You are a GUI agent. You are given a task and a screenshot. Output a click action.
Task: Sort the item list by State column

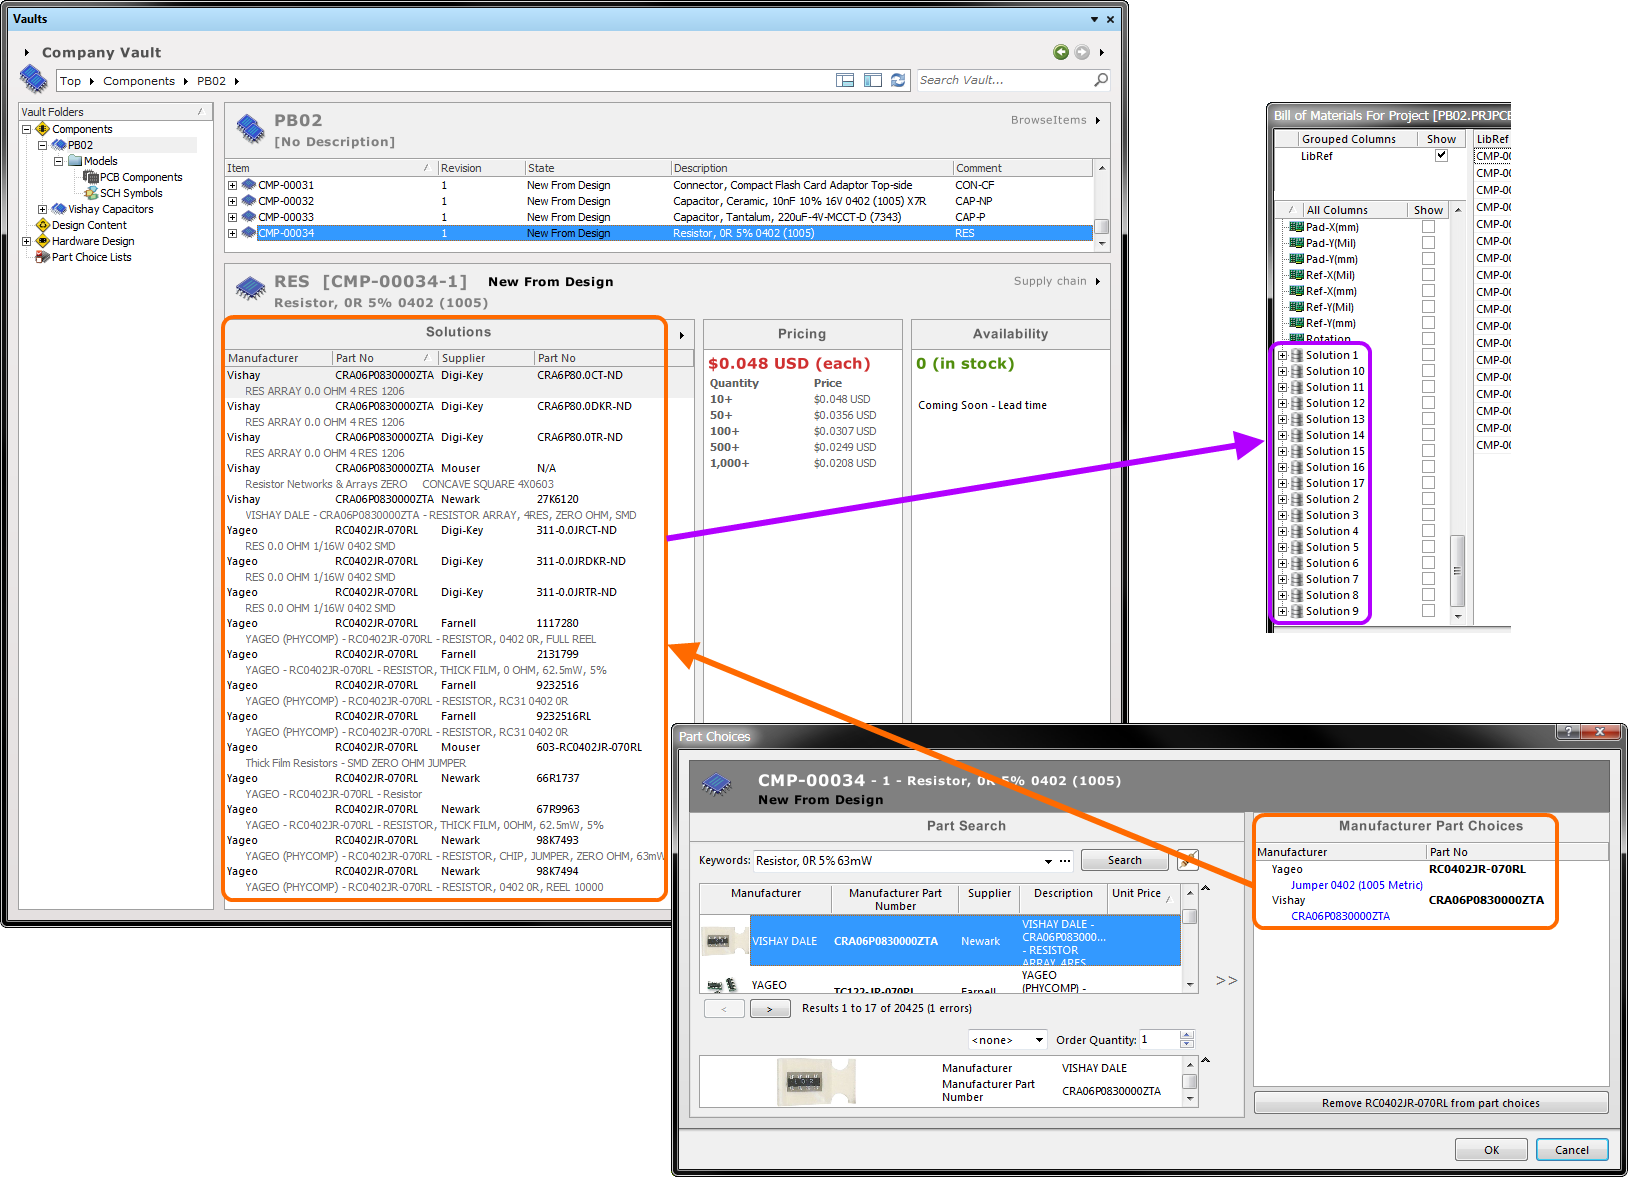[x=597, y=168]
